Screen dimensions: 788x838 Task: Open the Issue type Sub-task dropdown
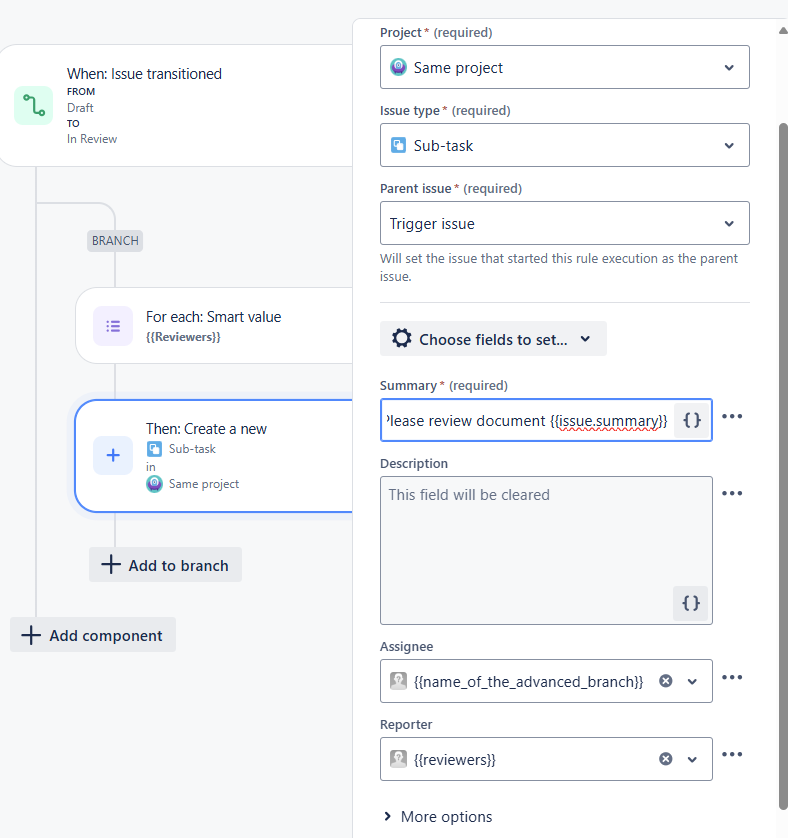point(564,145)
